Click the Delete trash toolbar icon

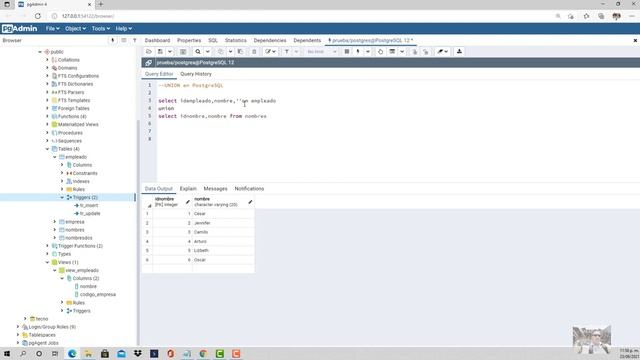[x=254, y=52]
